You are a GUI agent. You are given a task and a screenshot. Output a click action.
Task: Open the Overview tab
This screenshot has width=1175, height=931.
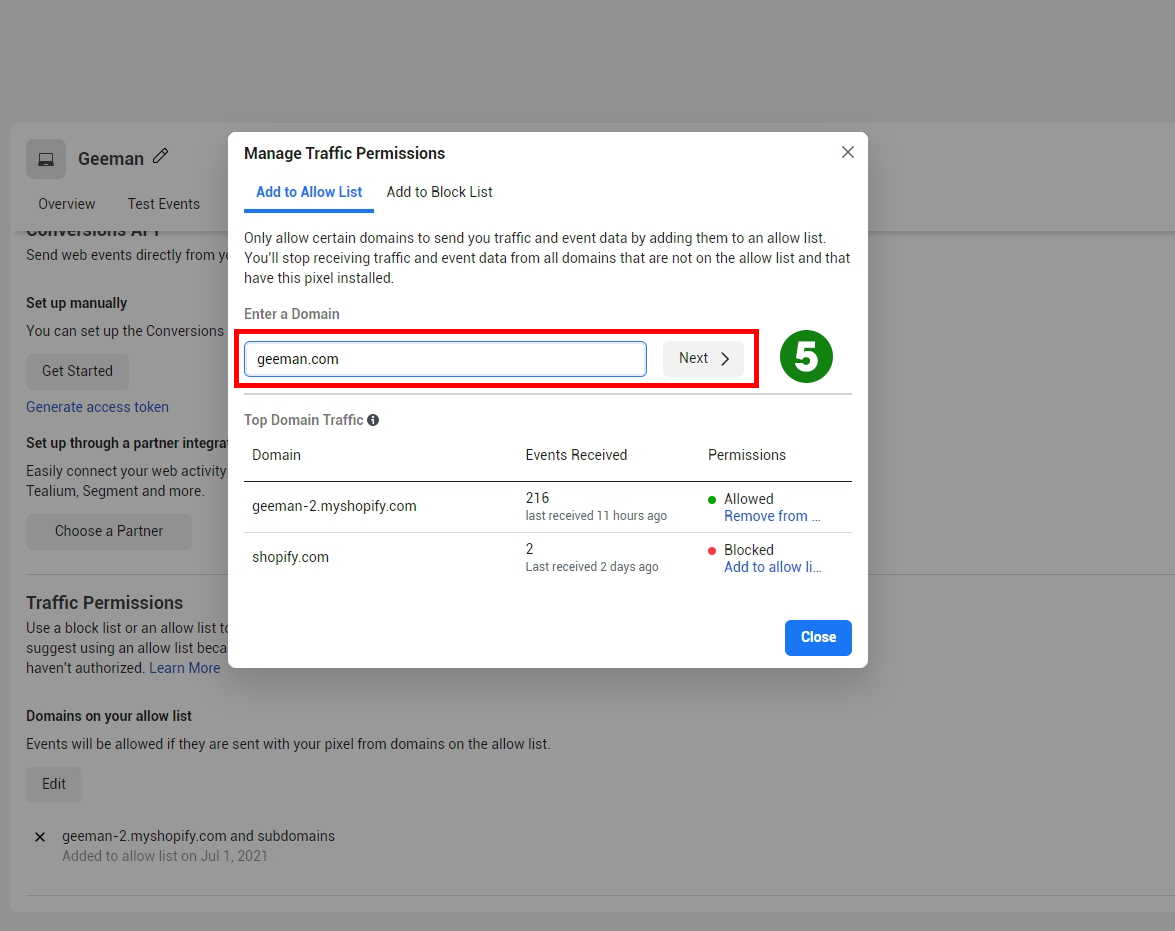tap(67, 204)
